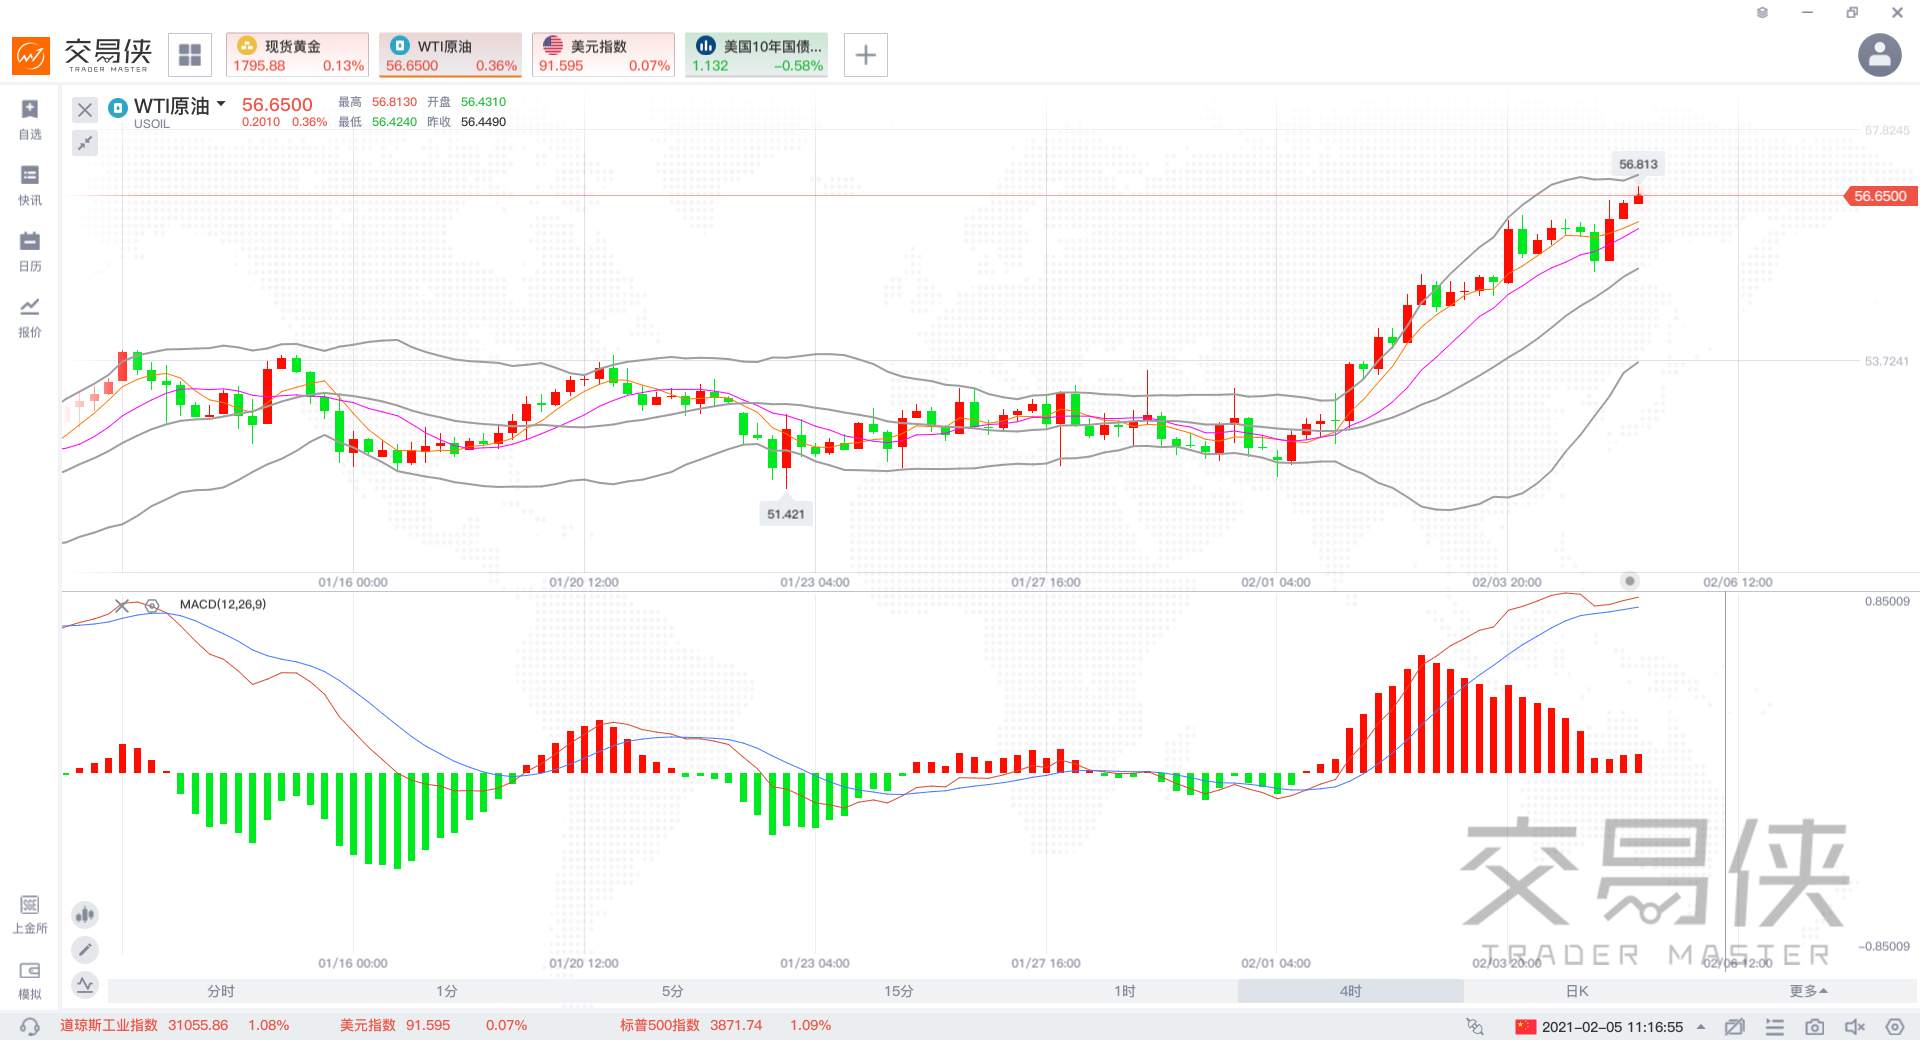Click the 开盘 56.4310 open value
This screenshot has height=1040, width=1920.
[x=466, y=102]
